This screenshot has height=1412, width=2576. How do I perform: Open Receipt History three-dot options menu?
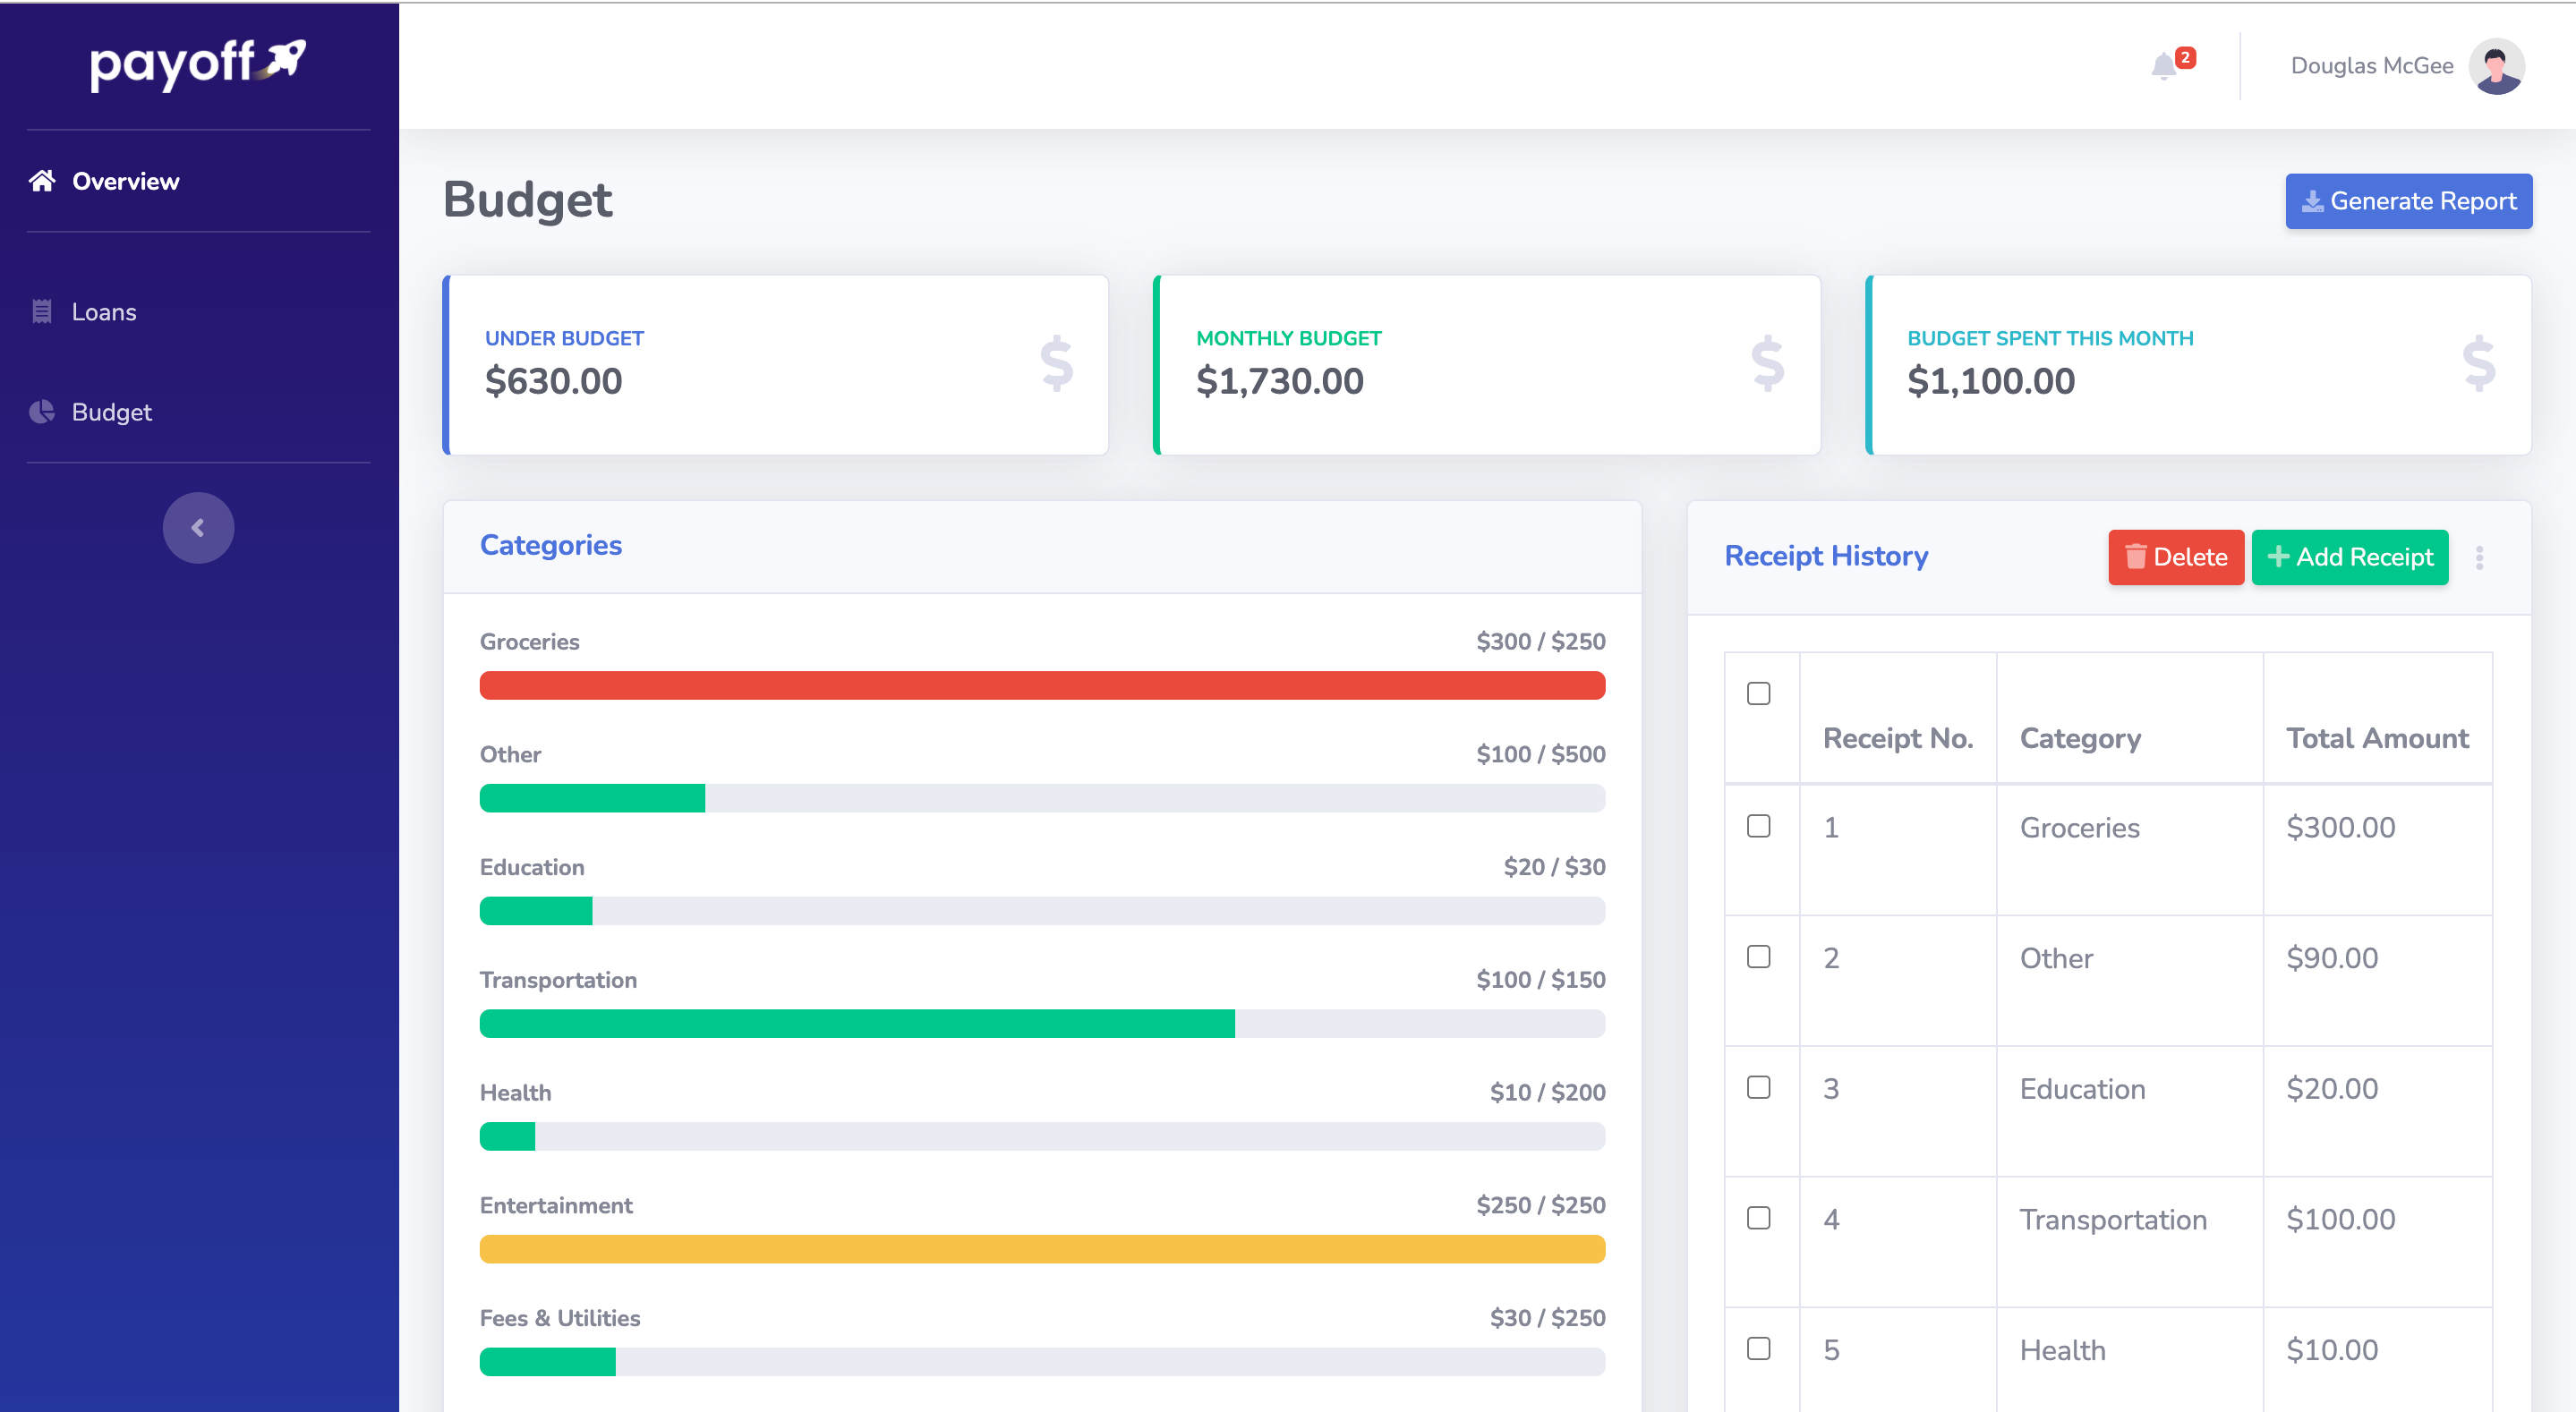pos(2479,558)
